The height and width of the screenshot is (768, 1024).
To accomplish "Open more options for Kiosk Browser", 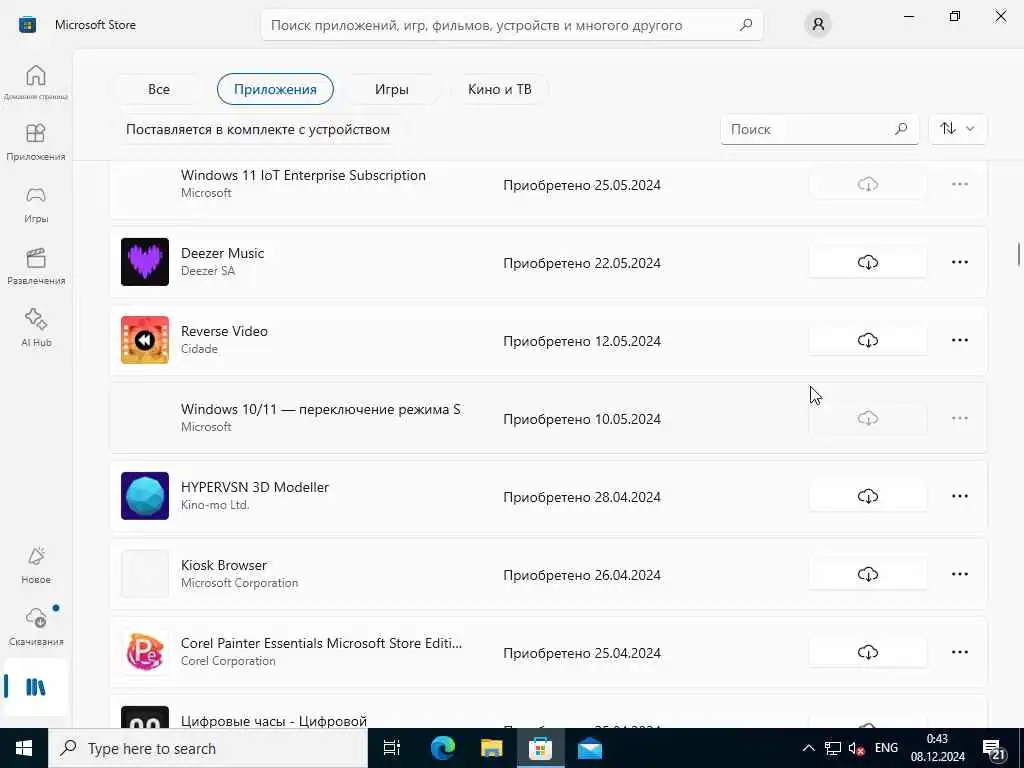I will 959,574.
